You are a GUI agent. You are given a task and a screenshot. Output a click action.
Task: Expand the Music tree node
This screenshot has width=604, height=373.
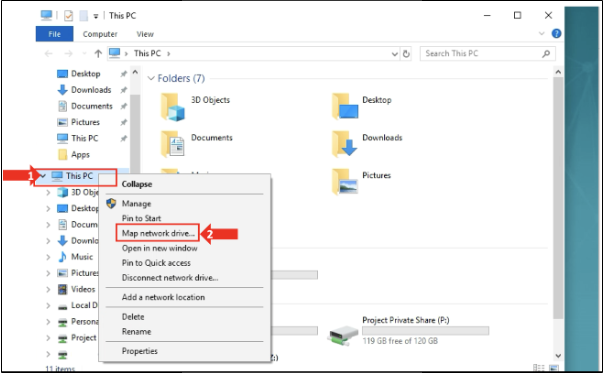pyautogui.click(x=48, y=257)
